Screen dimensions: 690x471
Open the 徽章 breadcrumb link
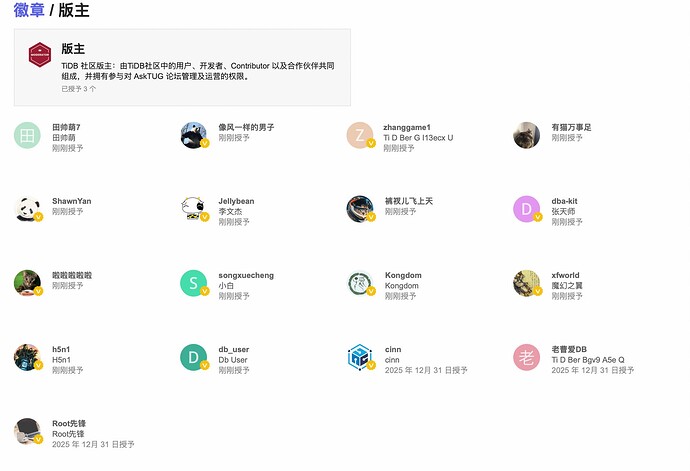click(x=29, y=10)
